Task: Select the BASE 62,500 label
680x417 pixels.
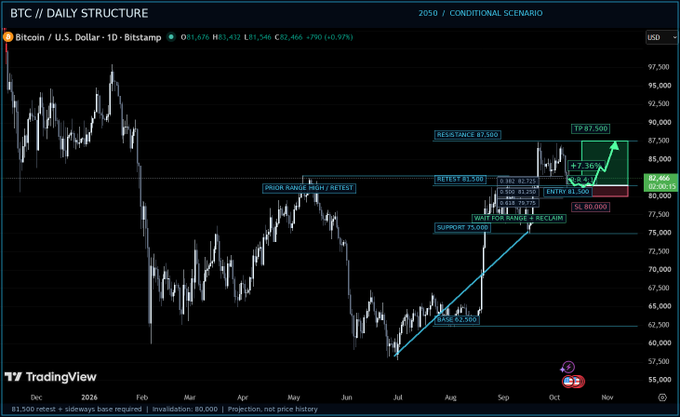Action: click(456, 319)
